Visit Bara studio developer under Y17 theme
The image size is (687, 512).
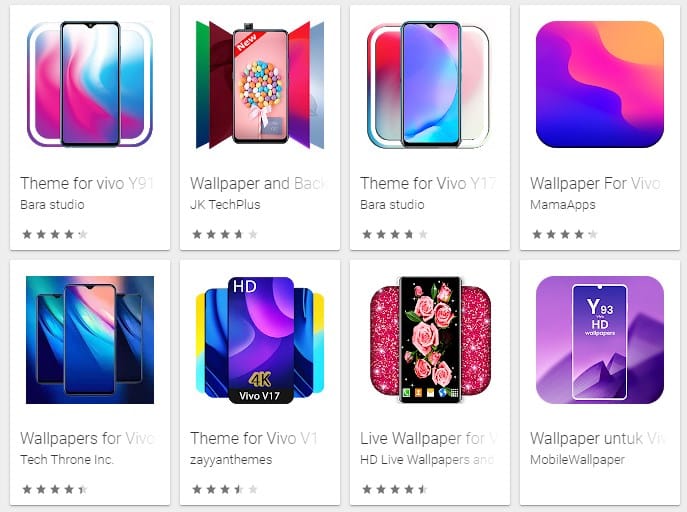(x=392, y=205)
